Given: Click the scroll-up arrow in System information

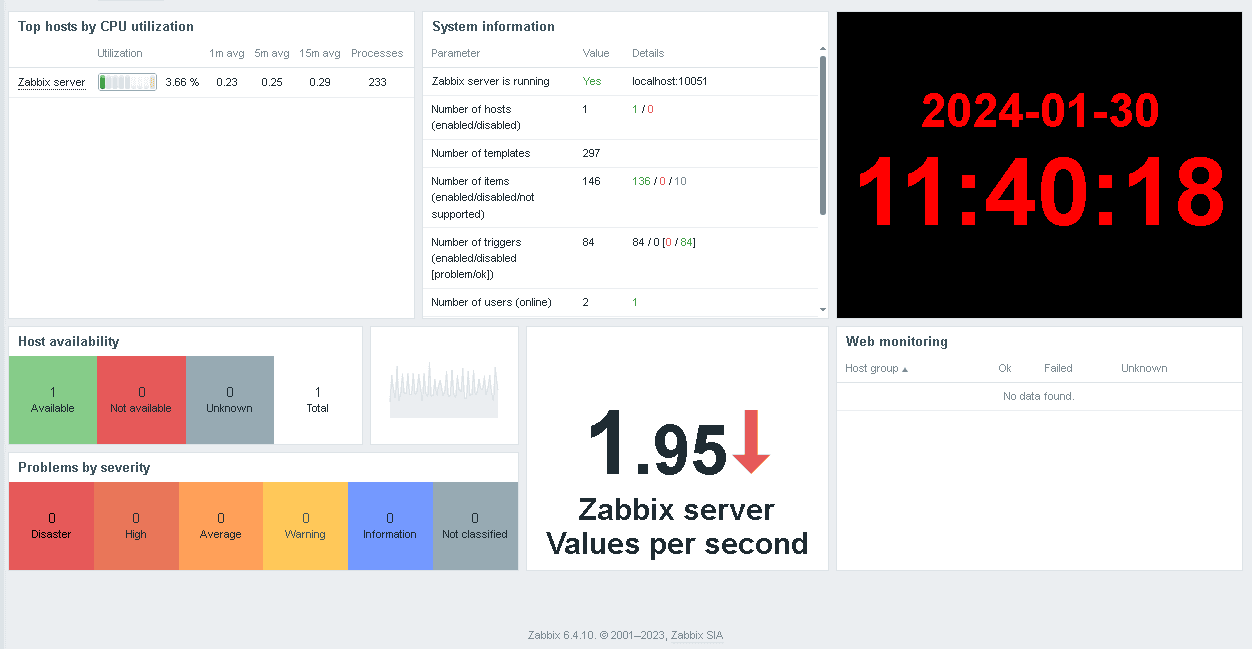Looking at the screenshot, I should tap(823, 49).
